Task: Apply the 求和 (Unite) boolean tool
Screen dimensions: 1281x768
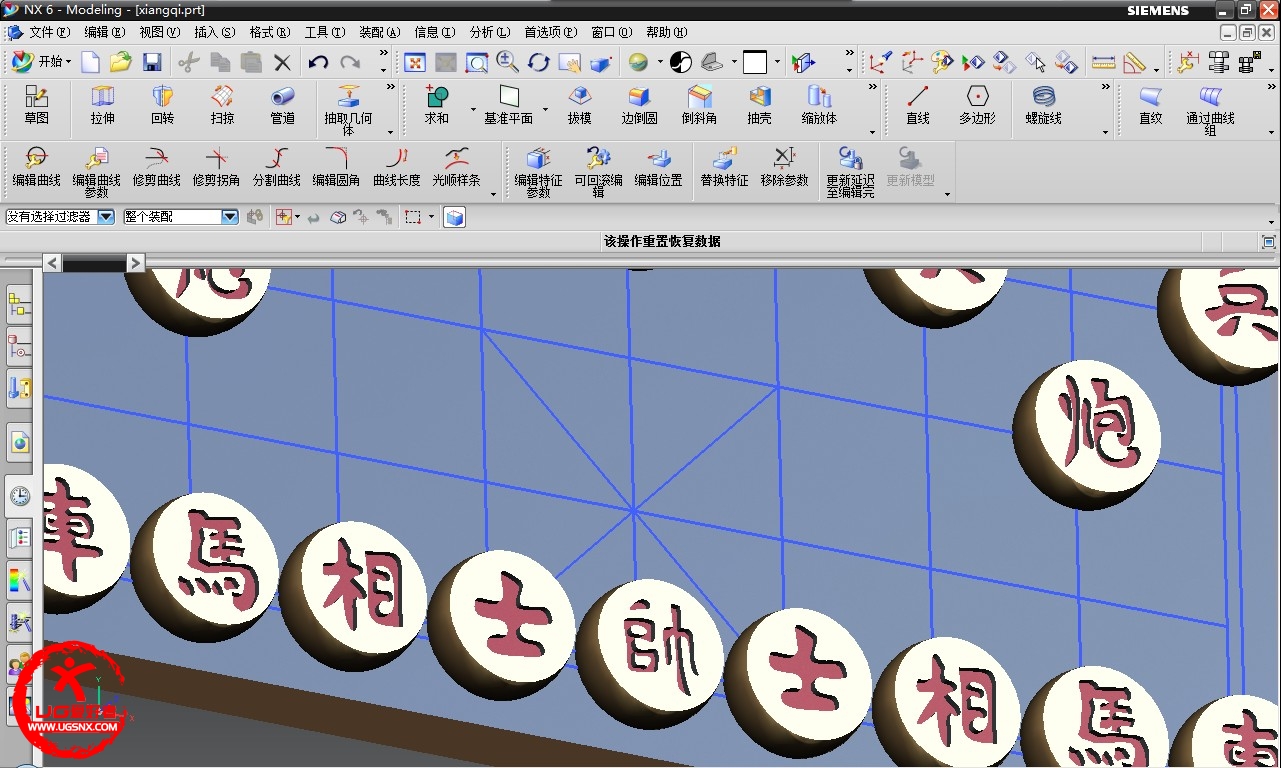Action: tap(437, 106)
